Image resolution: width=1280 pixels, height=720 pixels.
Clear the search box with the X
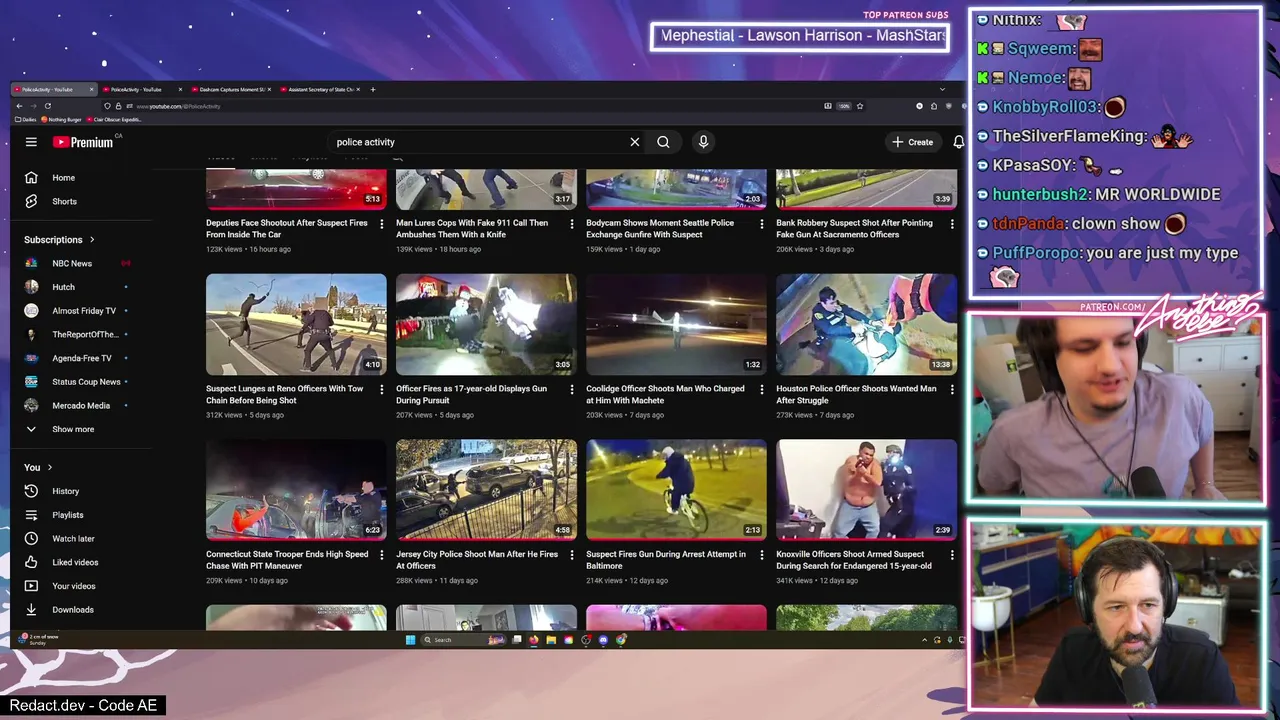click(x=634, y=142)
